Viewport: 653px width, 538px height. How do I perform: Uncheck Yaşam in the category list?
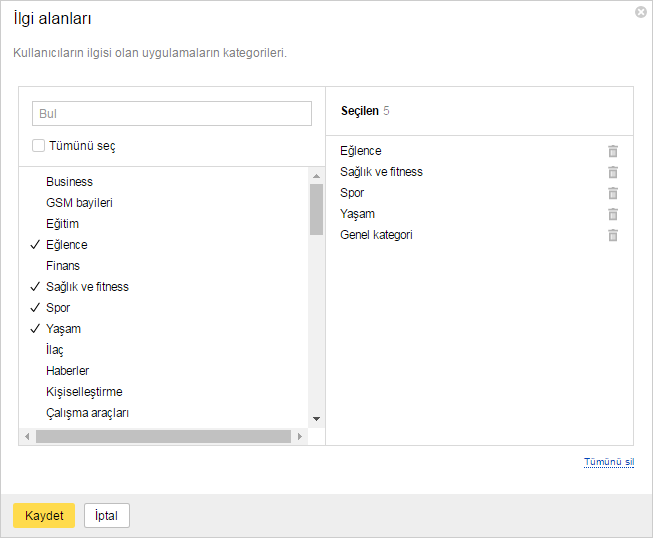tap(63, 329)
